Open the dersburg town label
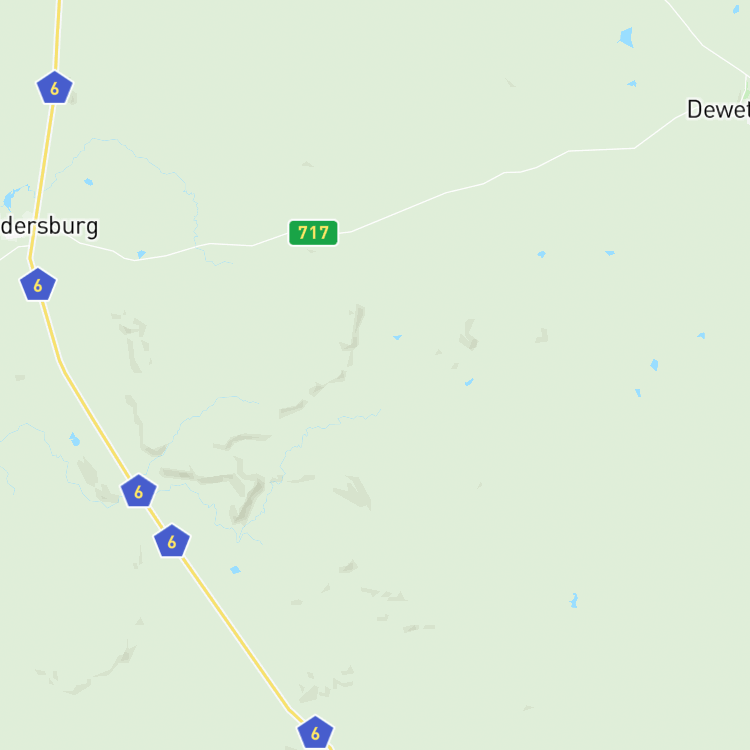750x750 pixels. 49,227
